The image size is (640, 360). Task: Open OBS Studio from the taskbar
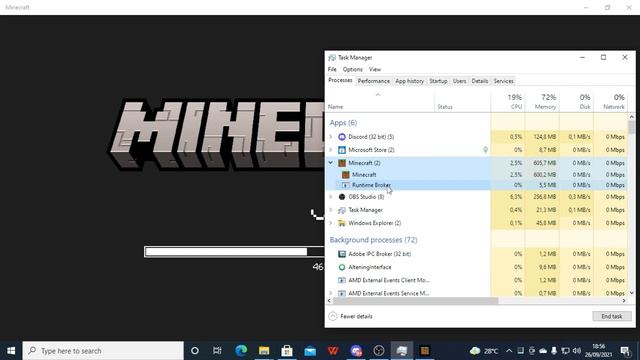tap(379, 351)
